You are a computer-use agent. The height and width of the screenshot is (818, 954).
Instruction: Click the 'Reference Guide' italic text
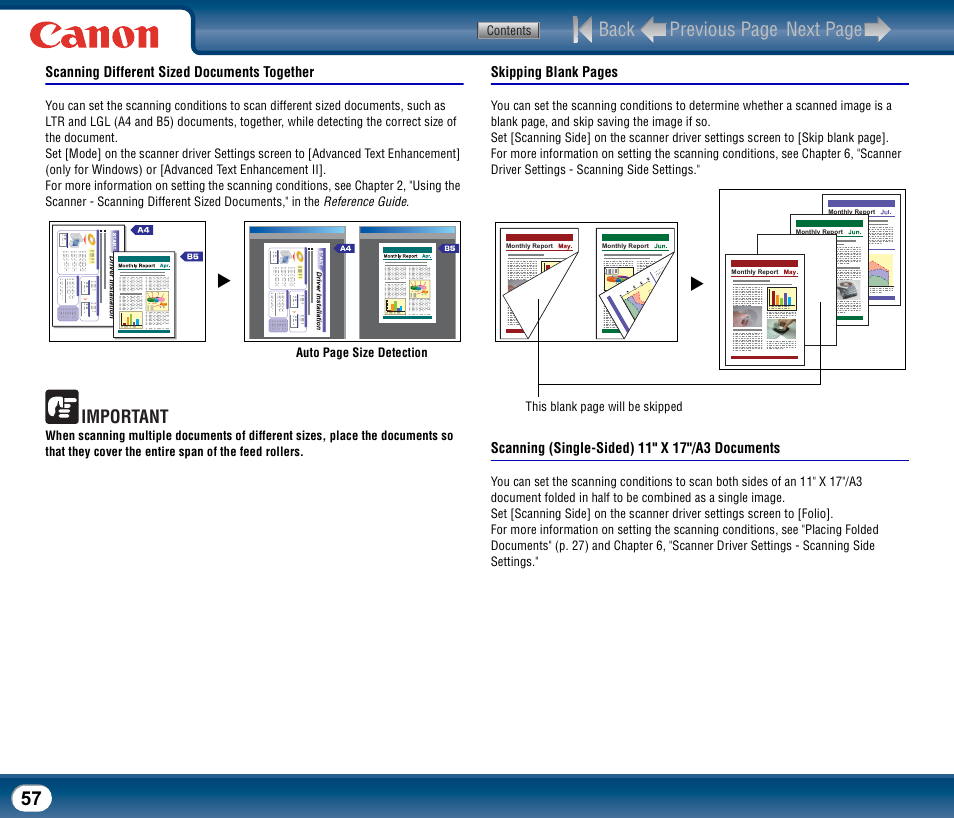coord(366,201)
